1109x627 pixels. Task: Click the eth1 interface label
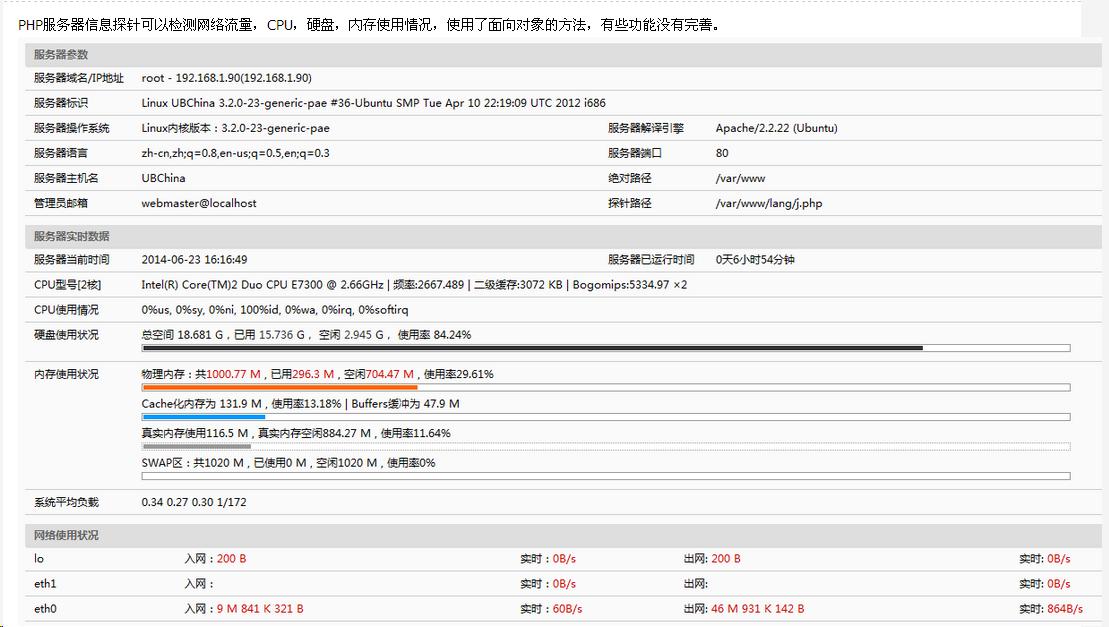tap(45, 584)
